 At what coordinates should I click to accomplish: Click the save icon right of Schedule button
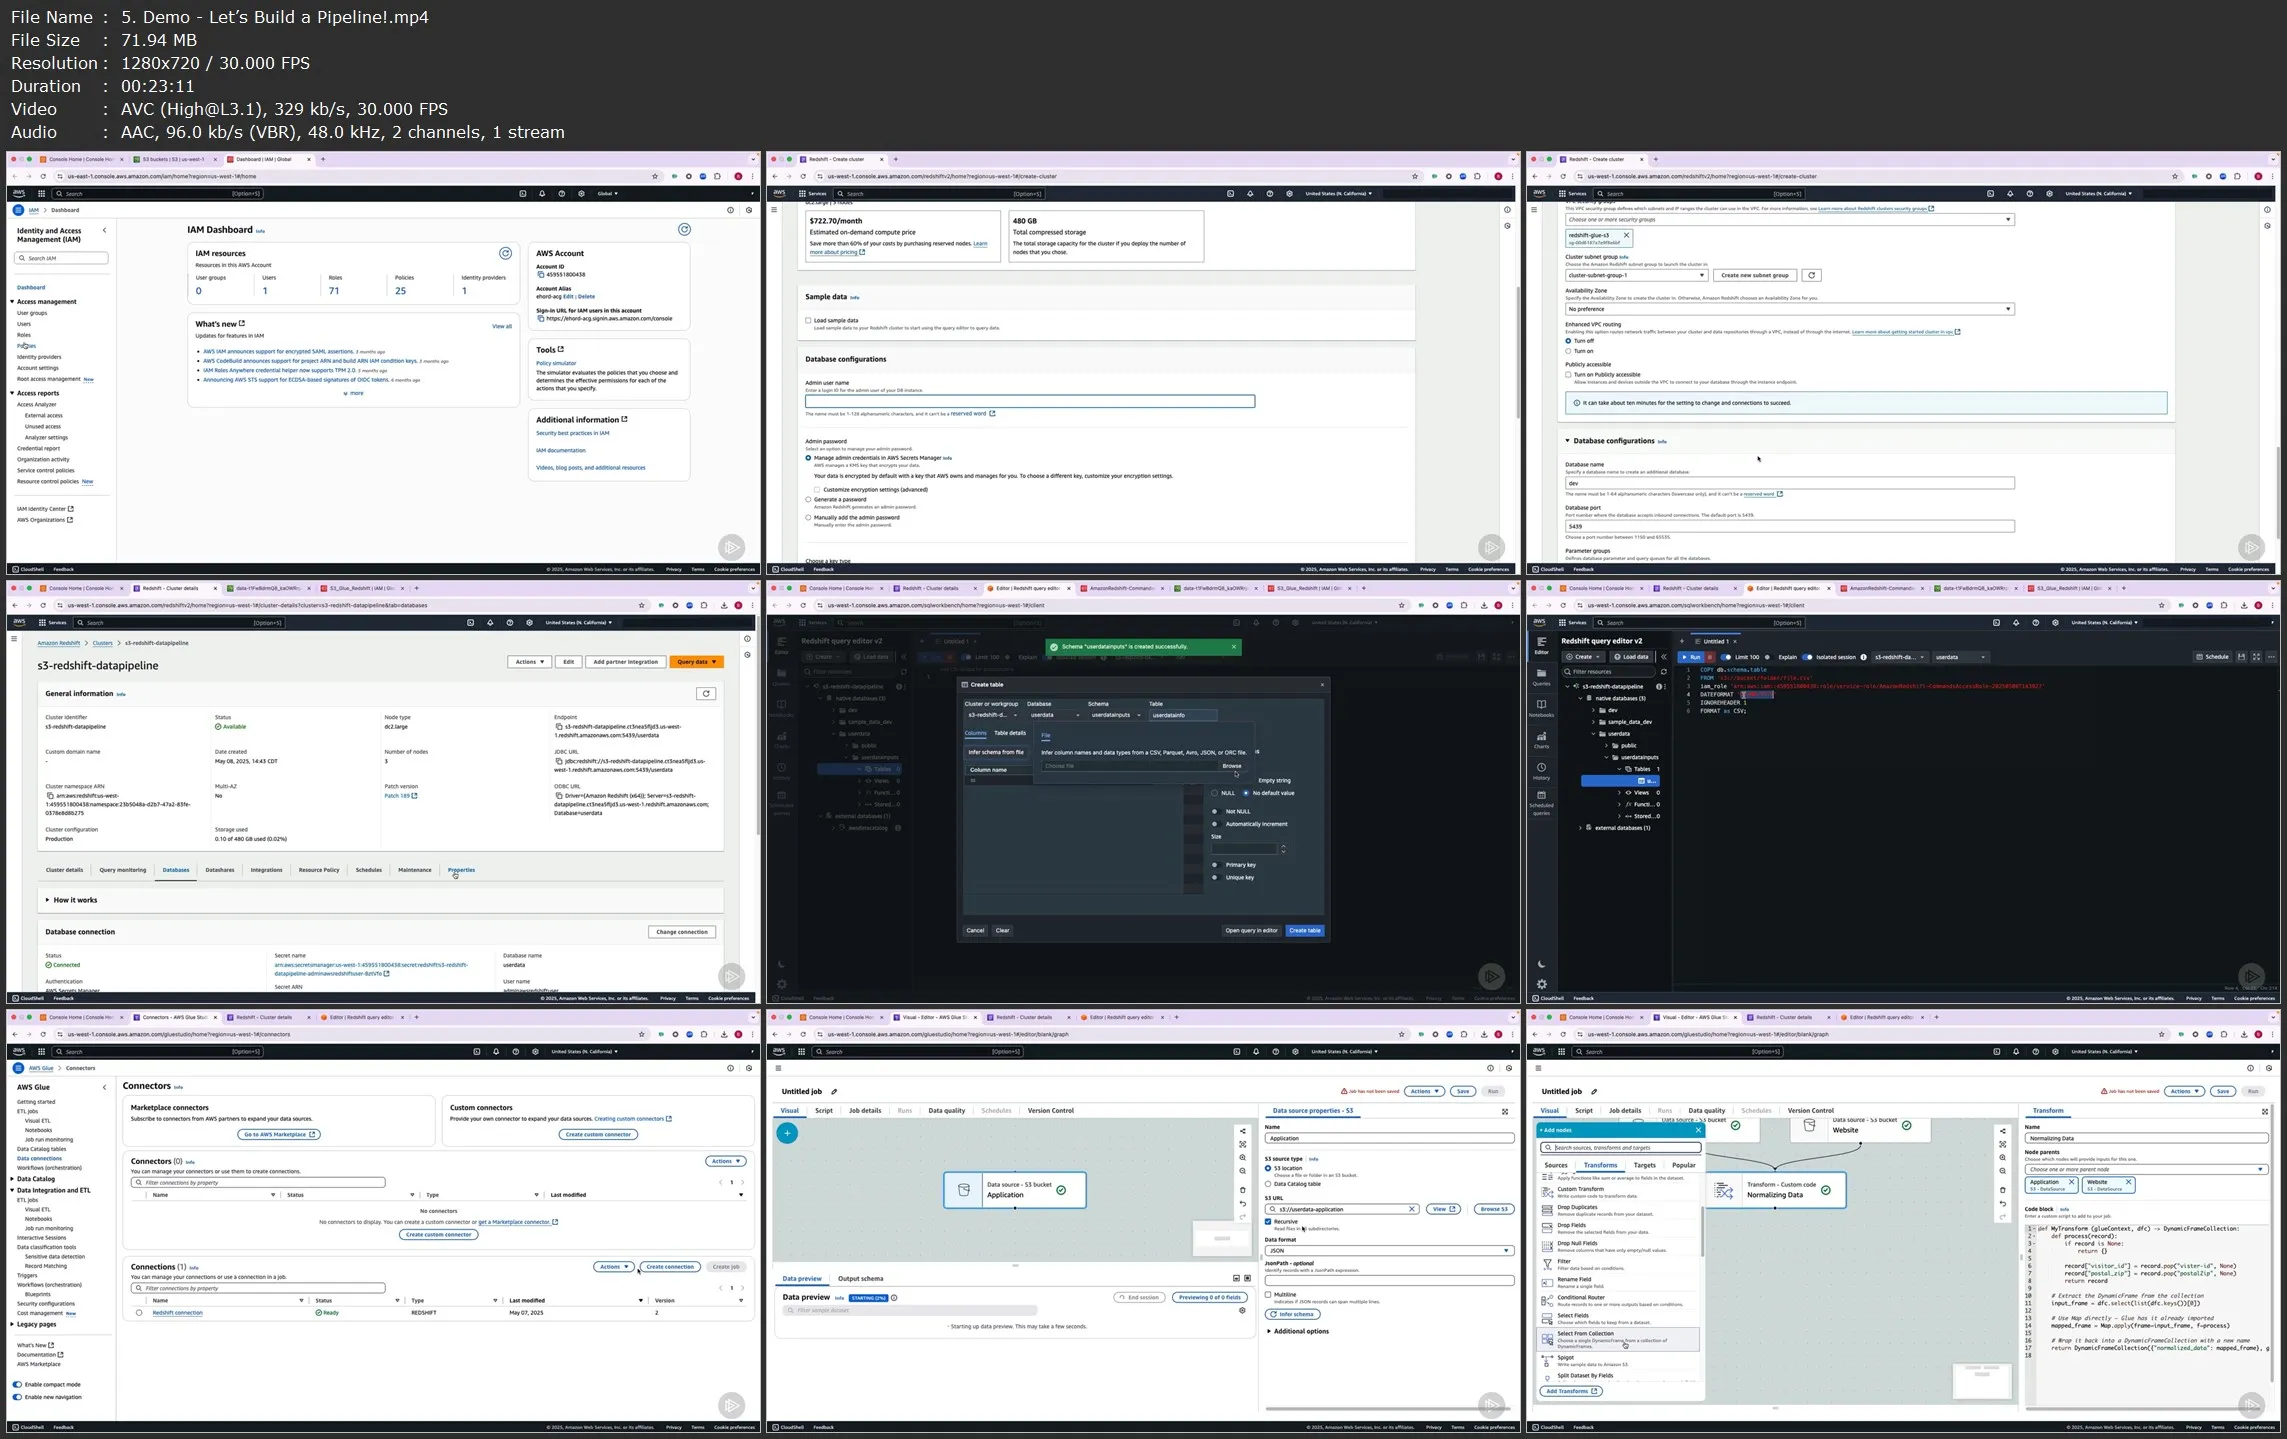coord(2241,657)
